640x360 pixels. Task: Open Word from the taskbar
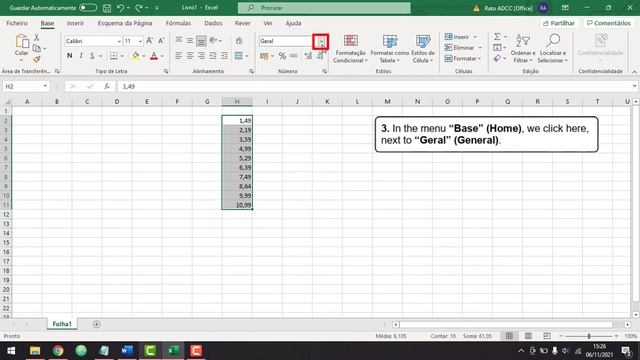pos(127,351)
